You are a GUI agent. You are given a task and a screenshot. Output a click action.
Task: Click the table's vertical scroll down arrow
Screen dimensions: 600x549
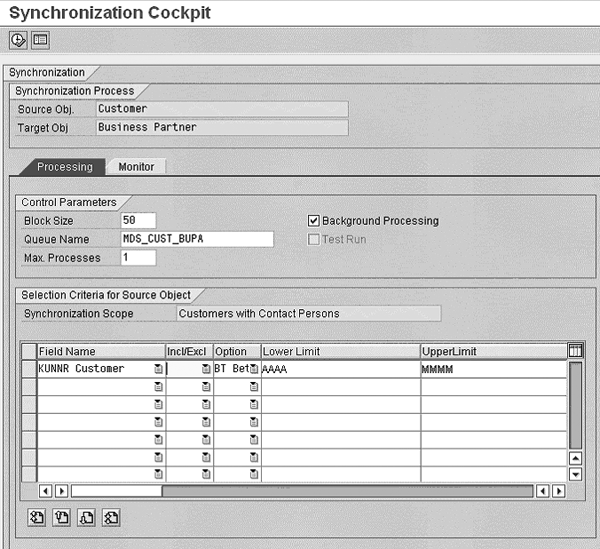(575, 474)
